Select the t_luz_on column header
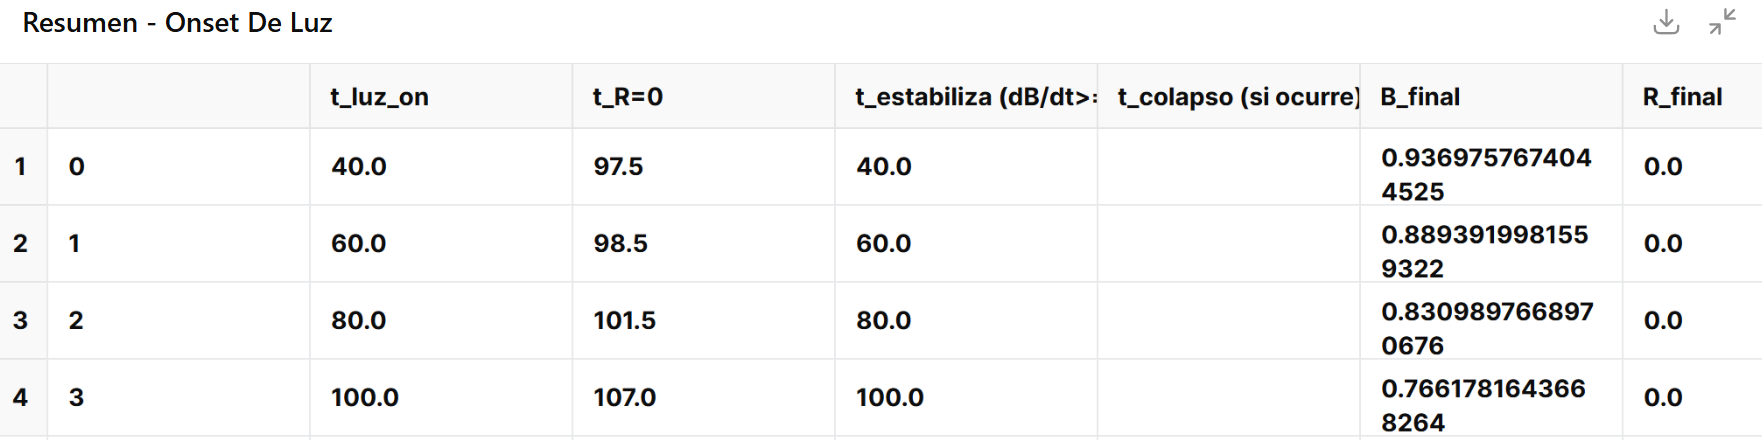Image resolution: width=1762 pixels, height=440 pixels. click(380, 97)
